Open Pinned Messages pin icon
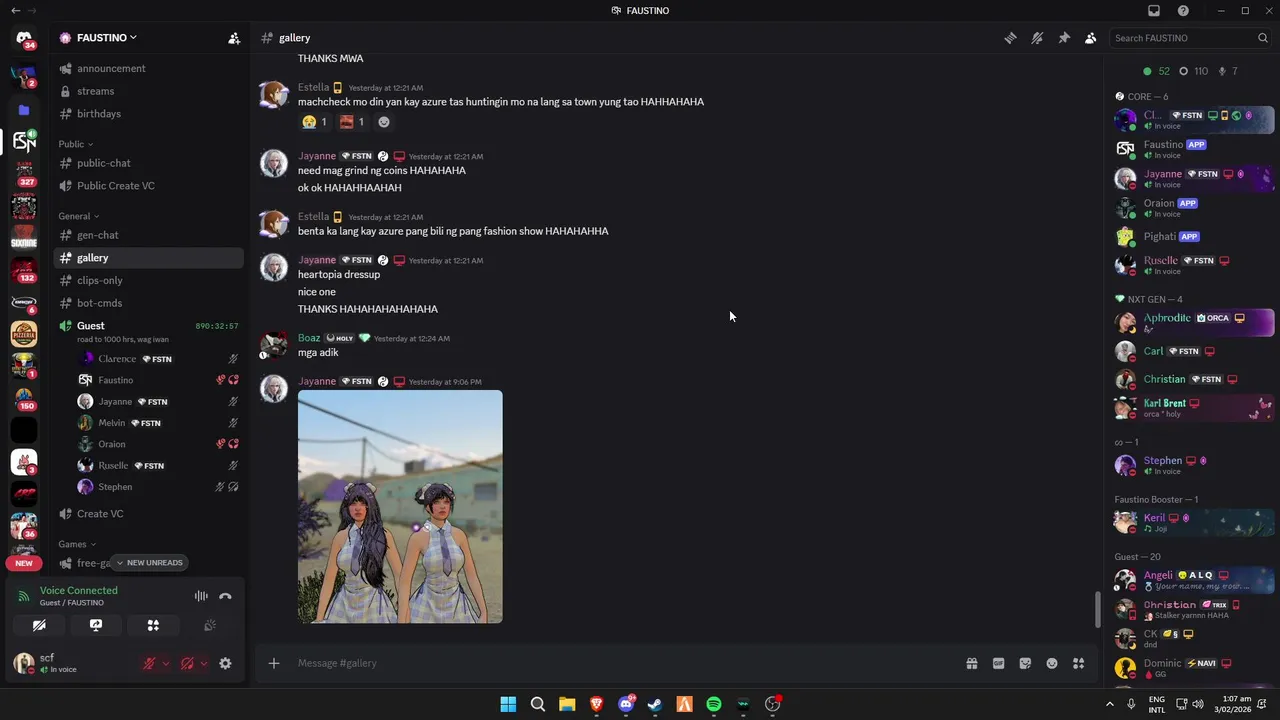The image size is (1280, 720). pyautogui.click(x=1064, y=38)
